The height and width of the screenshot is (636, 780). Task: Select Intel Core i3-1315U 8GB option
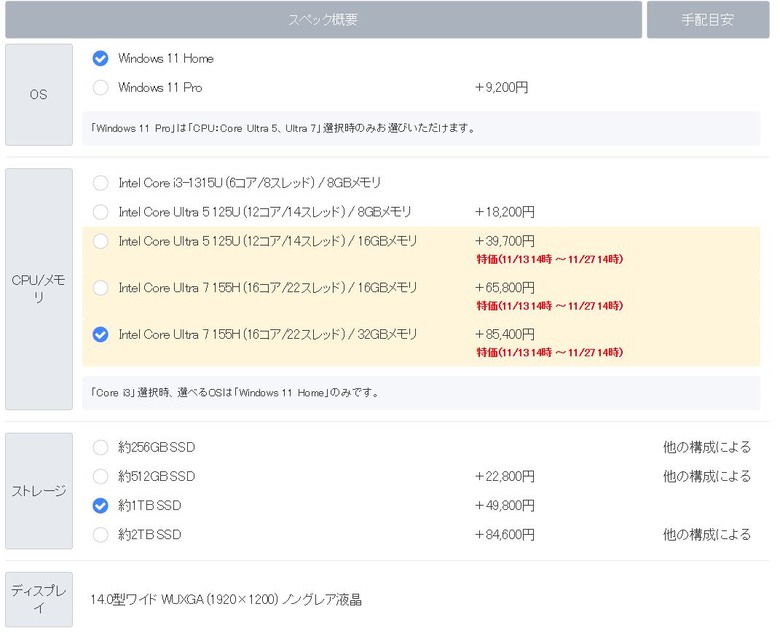pyautogui.click(x=100, y=183)
